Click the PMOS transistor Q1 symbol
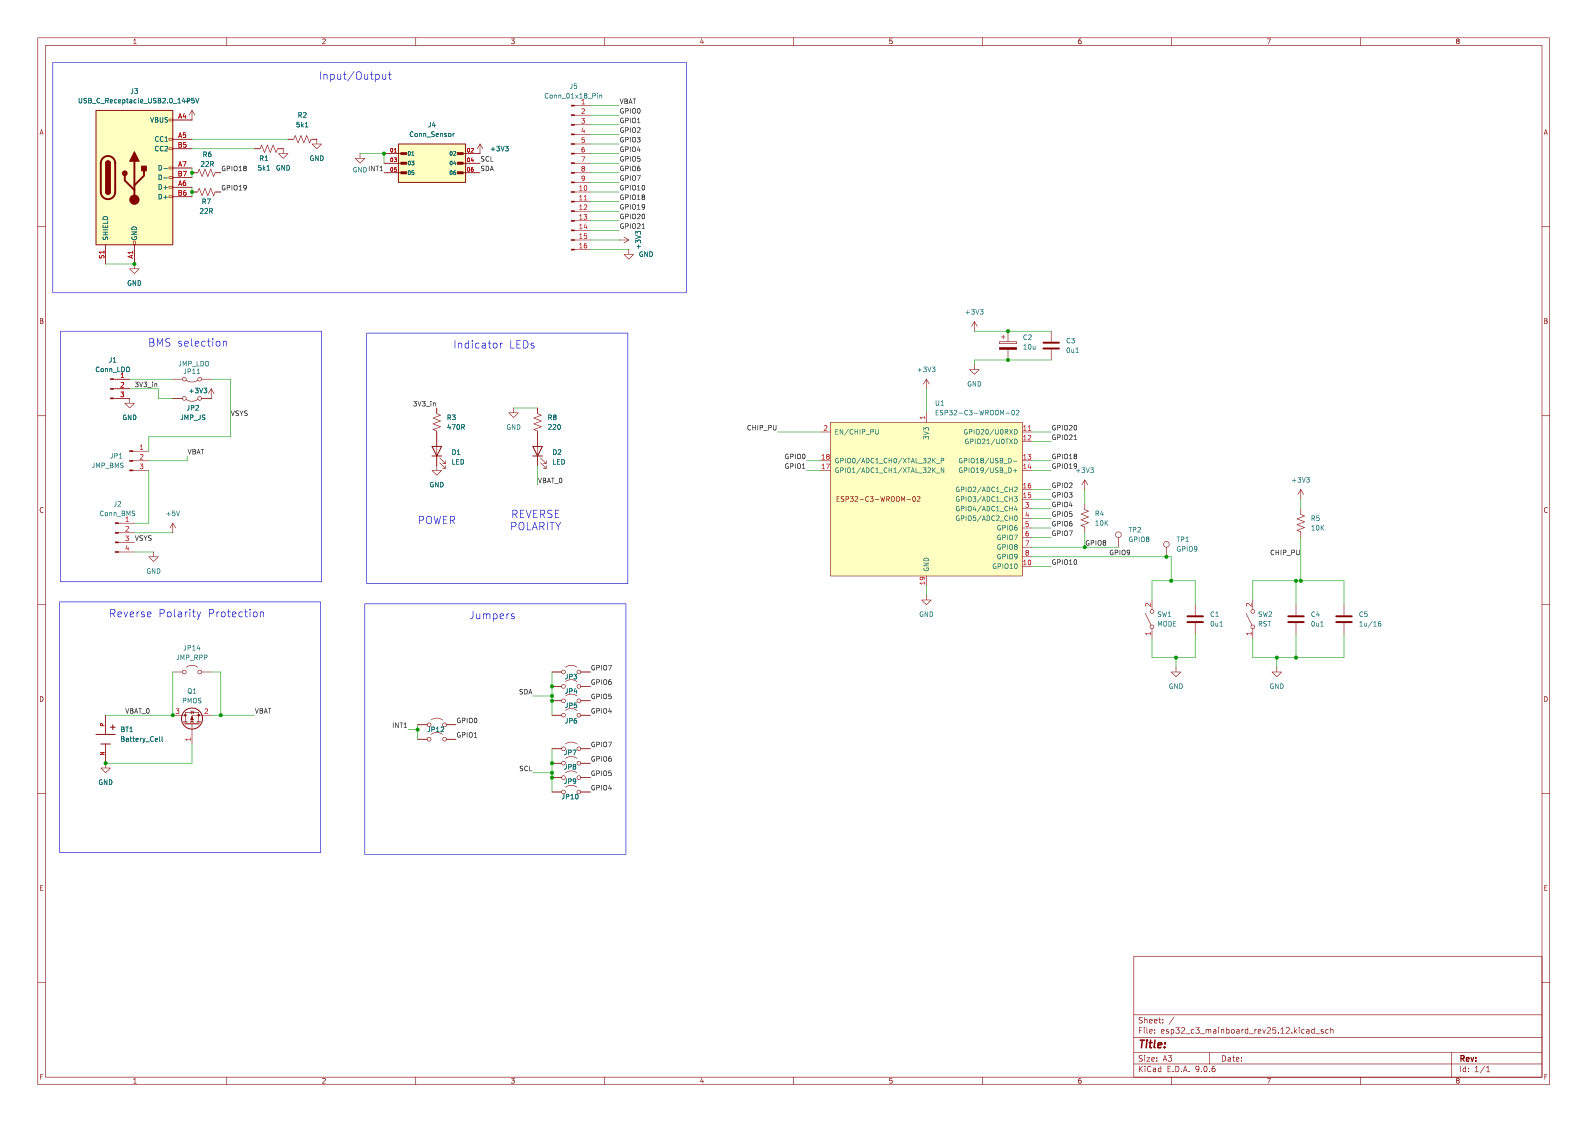This screenshot has width=1587, height=1123. click(x=192, y=716)
